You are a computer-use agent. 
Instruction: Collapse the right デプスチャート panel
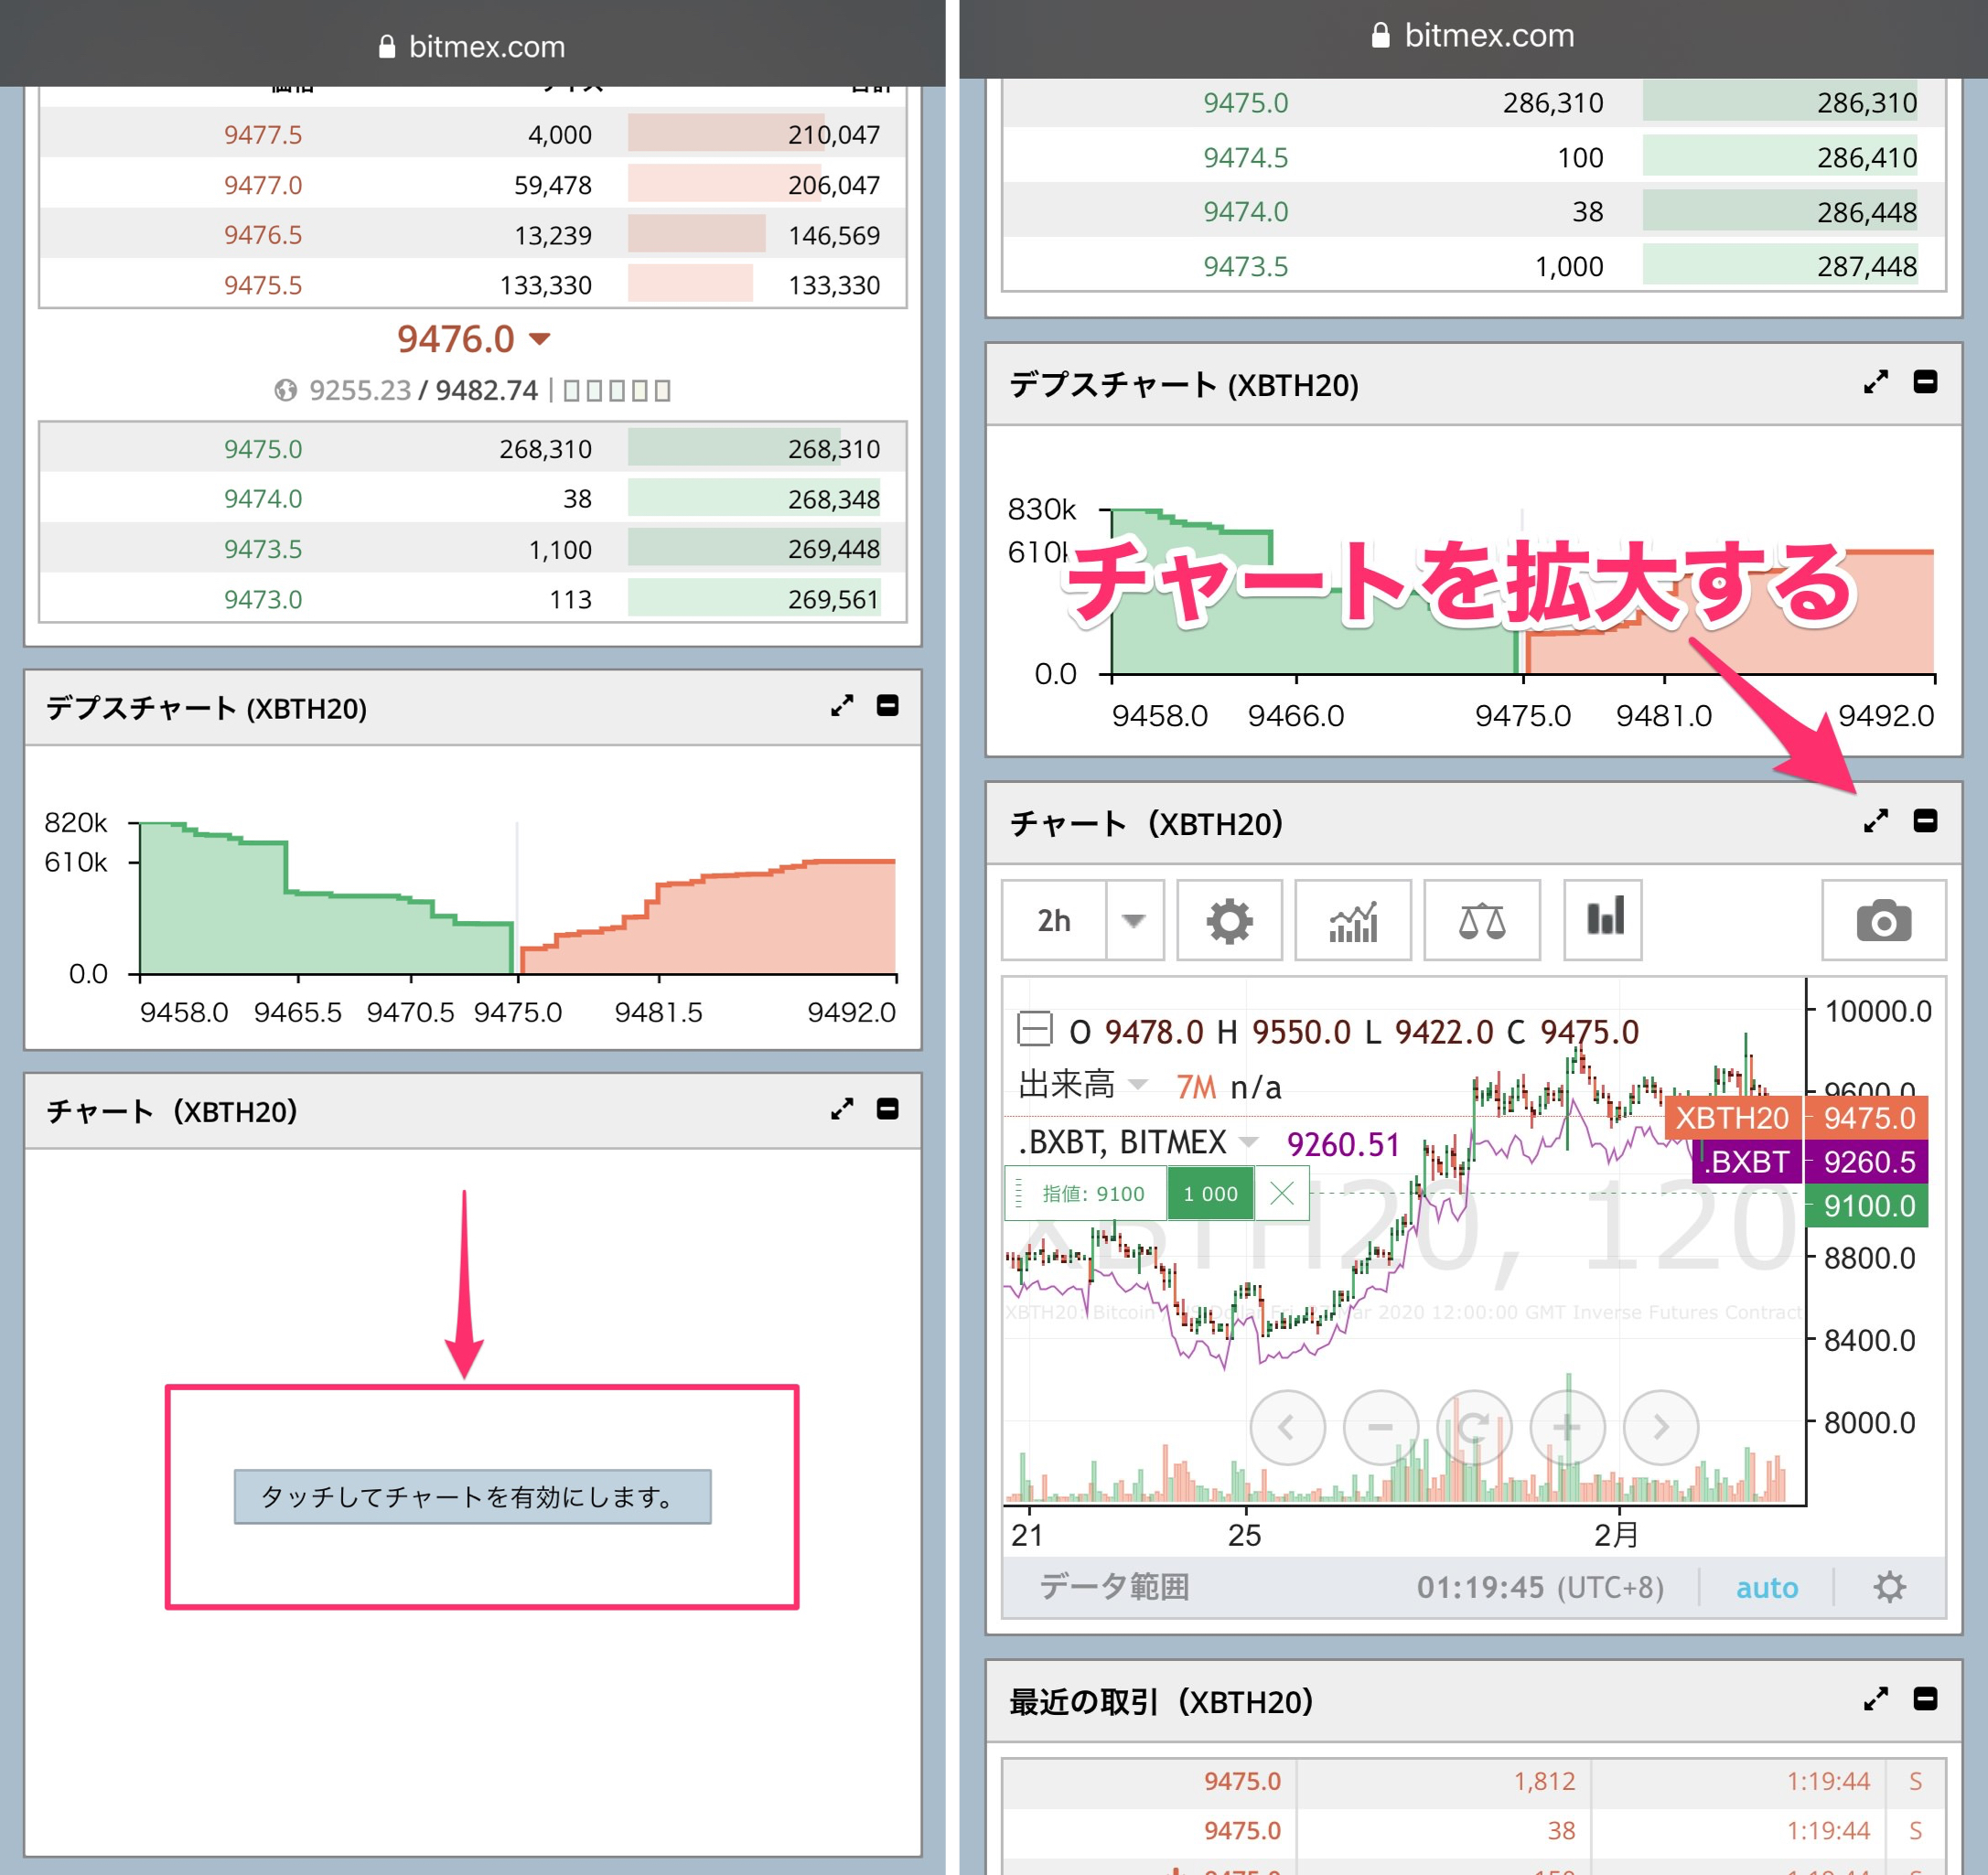point(1925,382)
